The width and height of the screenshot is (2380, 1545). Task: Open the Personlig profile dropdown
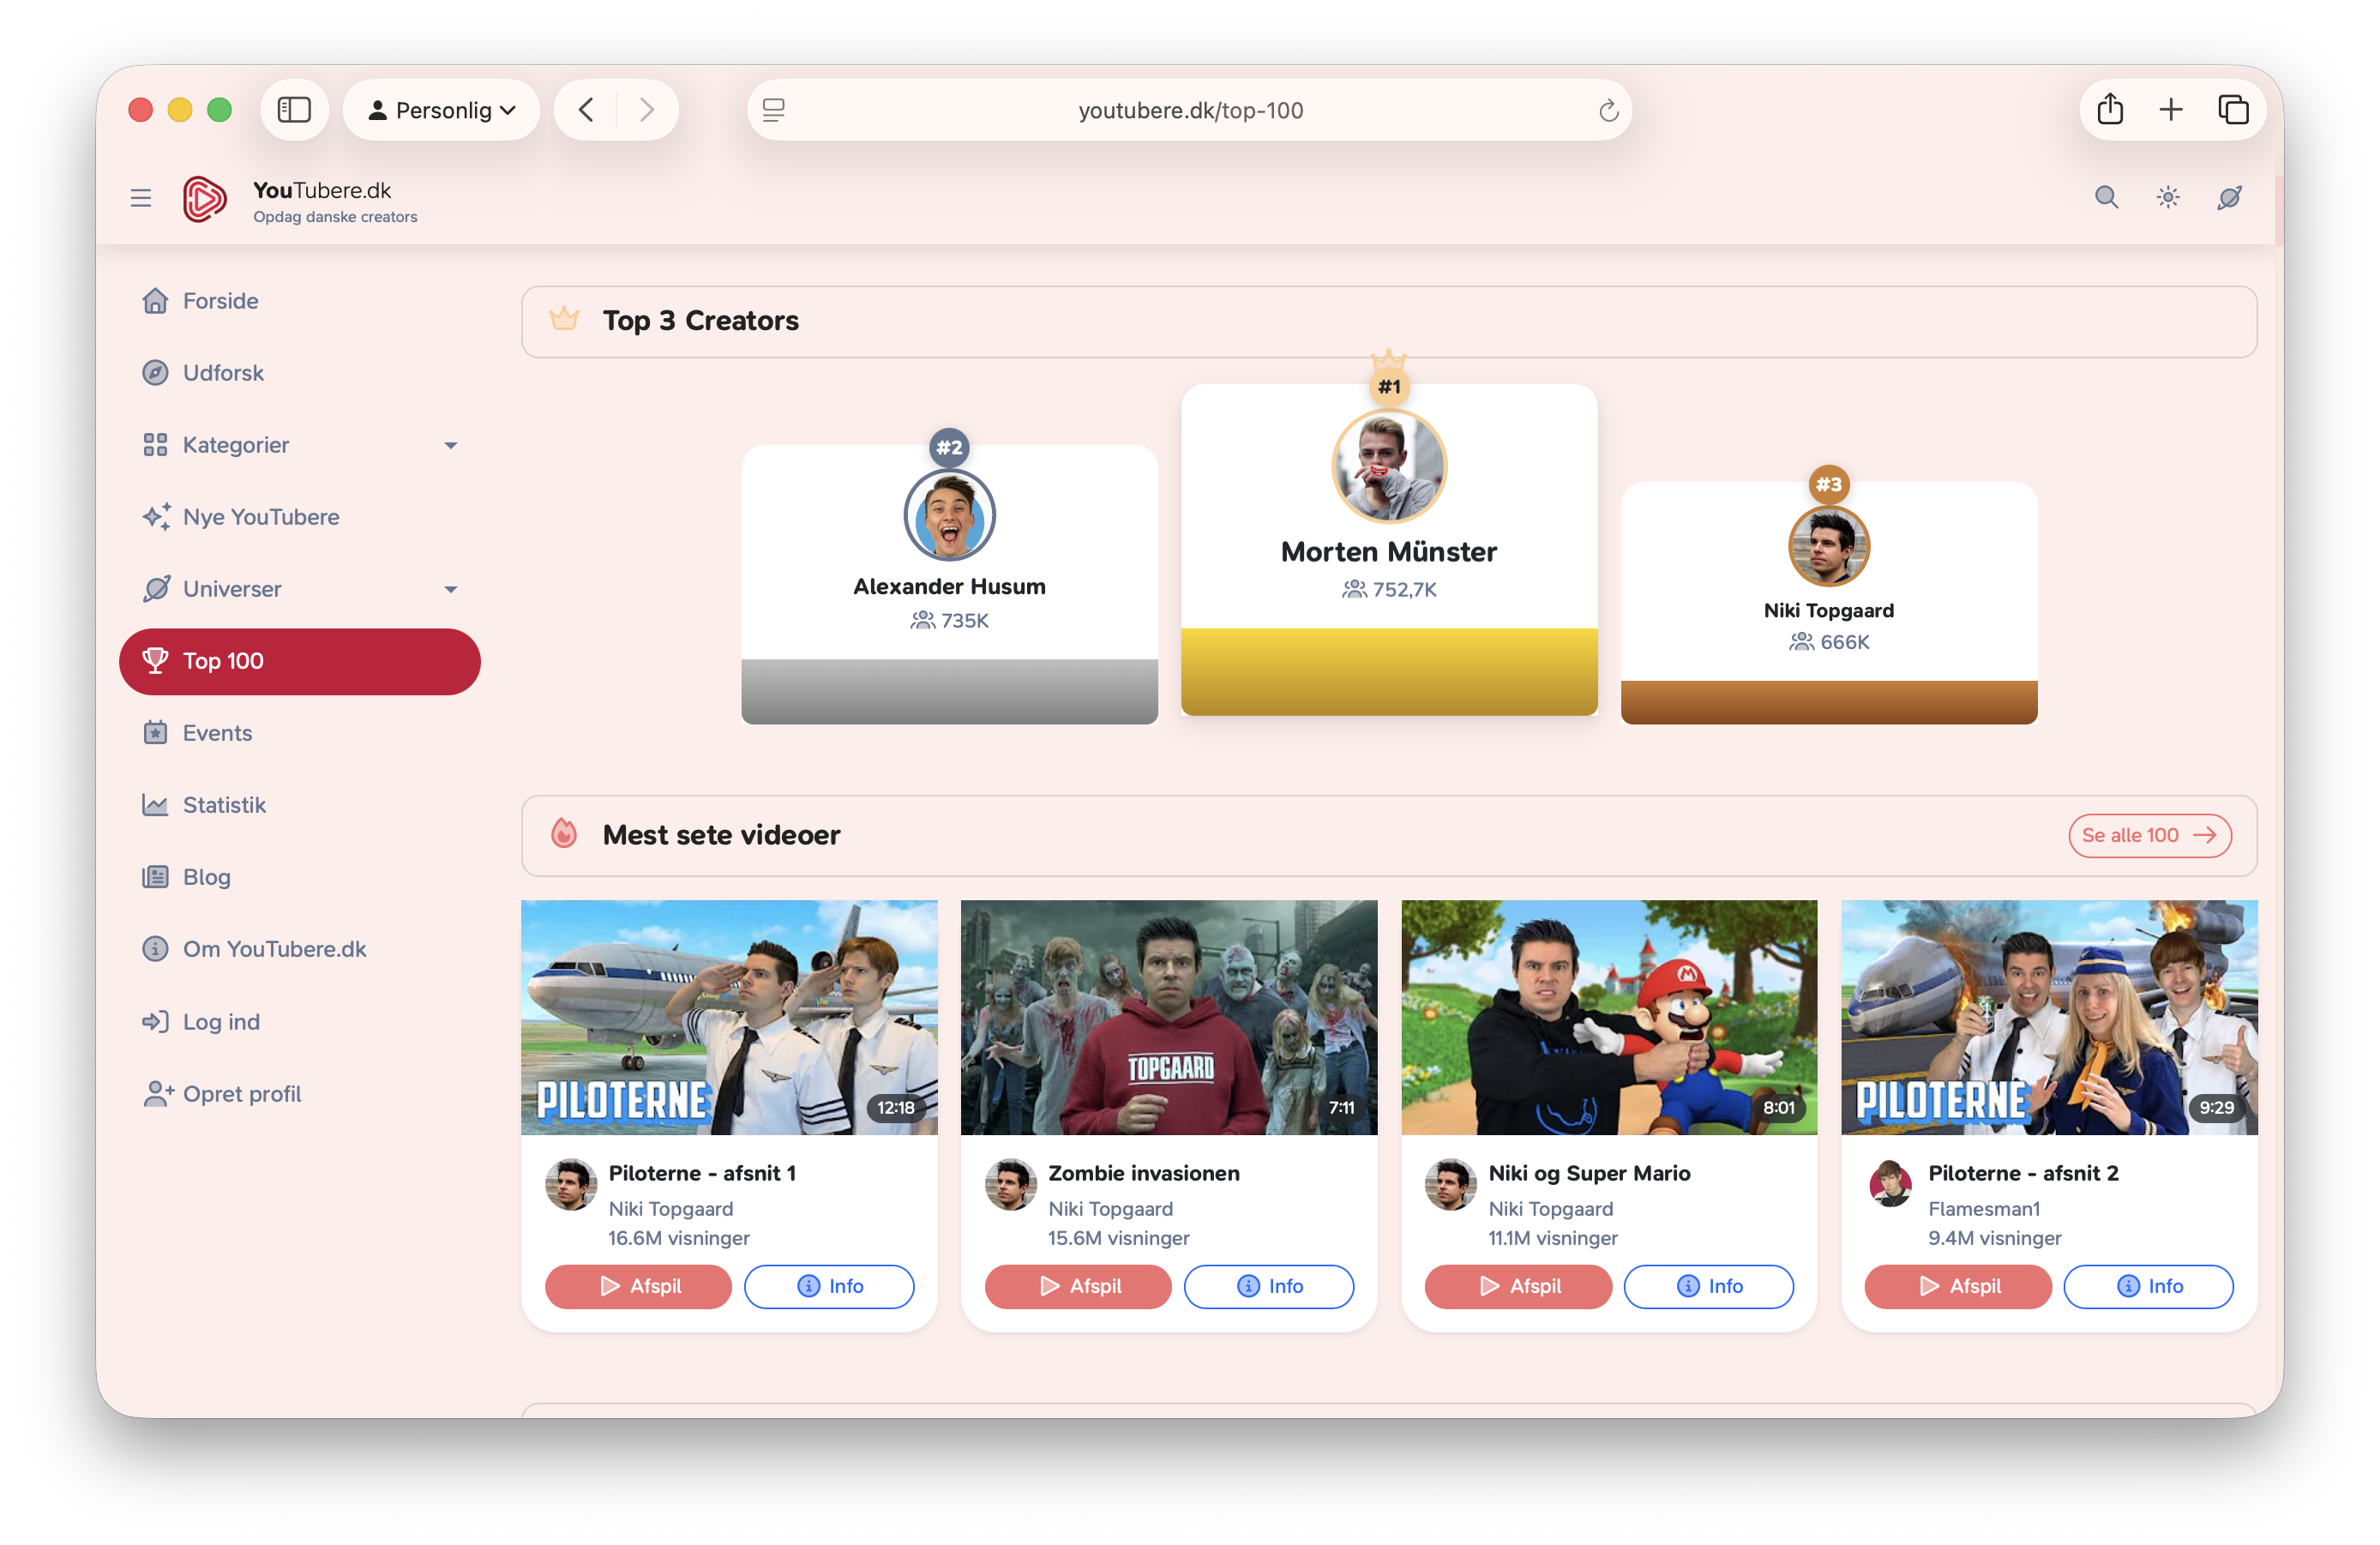pyautogui.click(x=441, y=110)
